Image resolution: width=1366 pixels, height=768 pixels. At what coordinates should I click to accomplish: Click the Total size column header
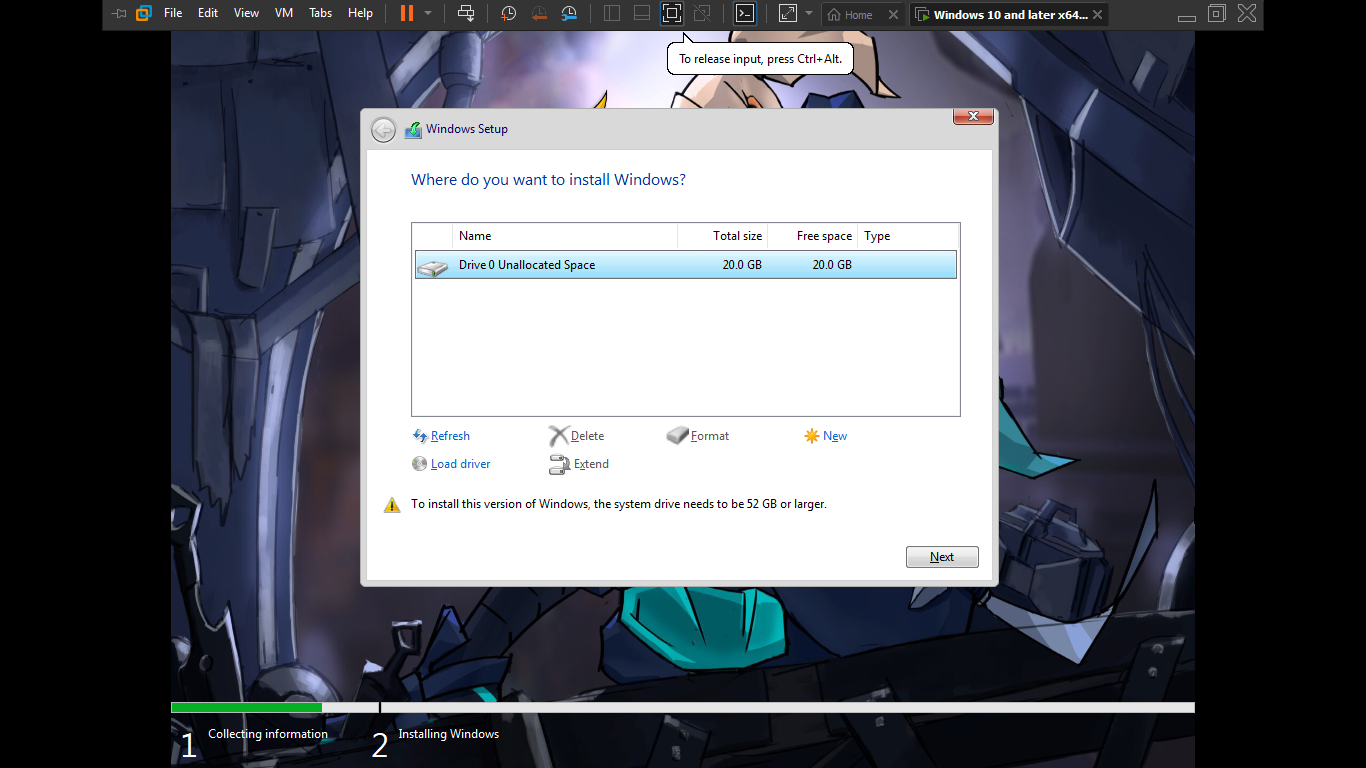pyautogui.click(x=723, y=236)
